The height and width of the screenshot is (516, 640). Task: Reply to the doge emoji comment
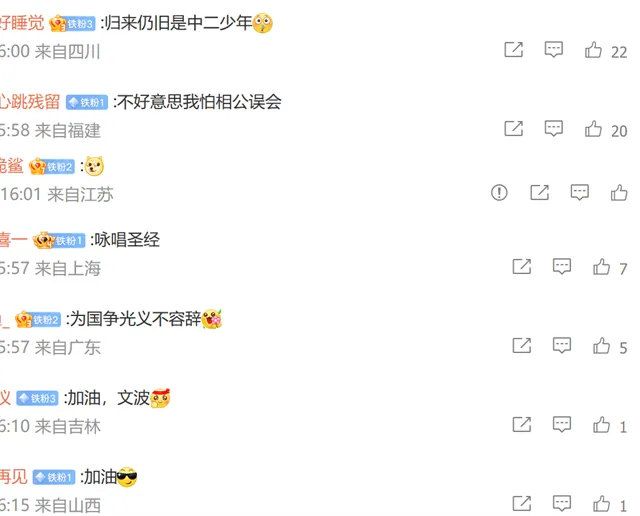point(579,192)
